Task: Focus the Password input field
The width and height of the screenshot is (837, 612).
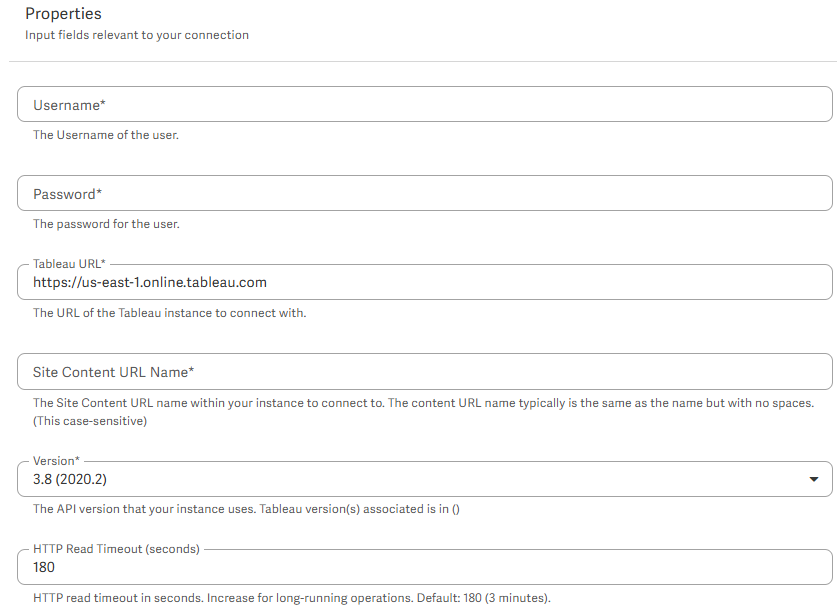Action: [424, 193]
